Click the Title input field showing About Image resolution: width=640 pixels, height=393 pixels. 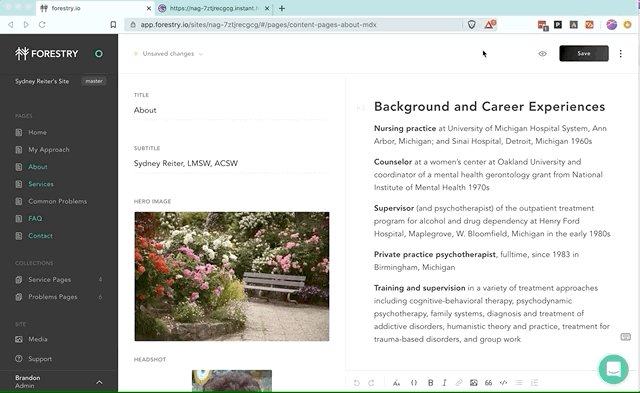tap(231, 110)
